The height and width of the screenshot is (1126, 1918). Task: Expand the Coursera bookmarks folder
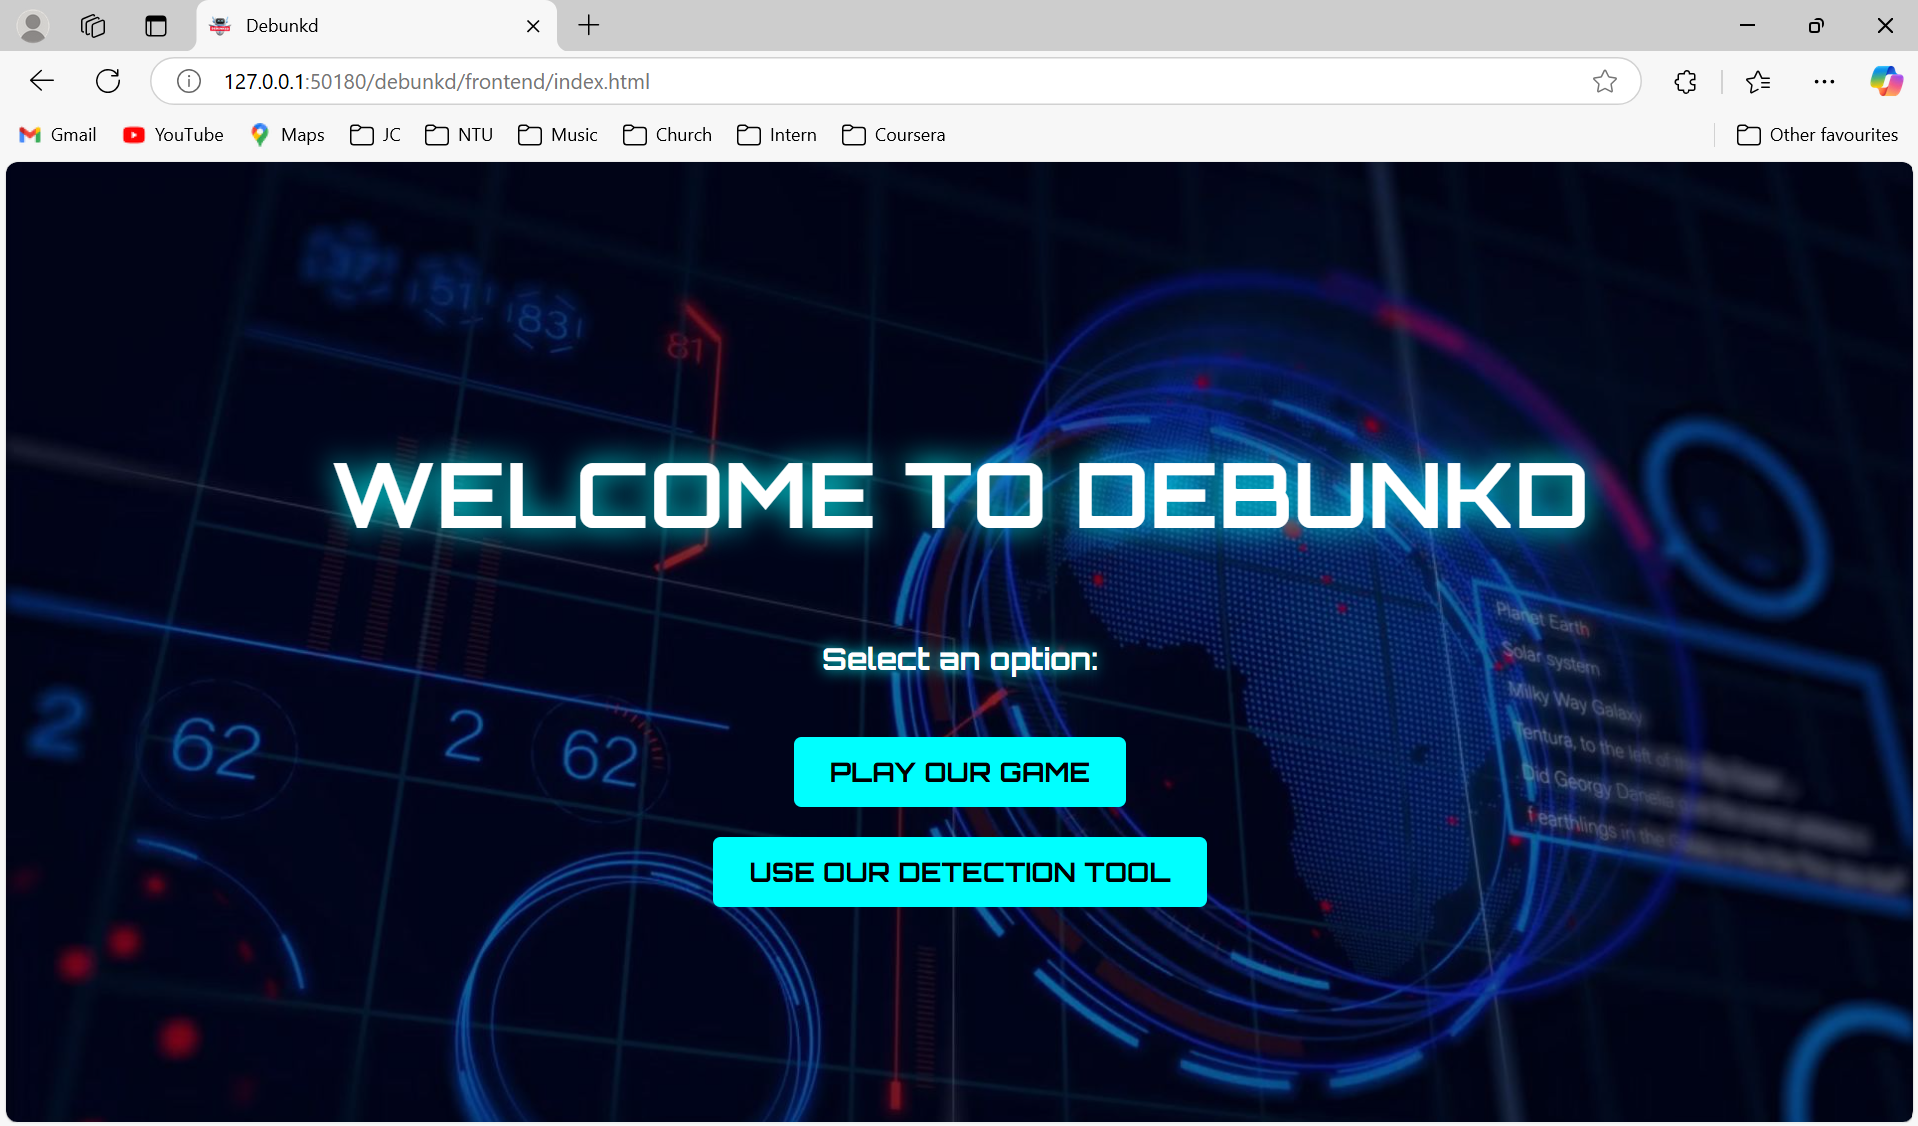(x=894, y=135)
